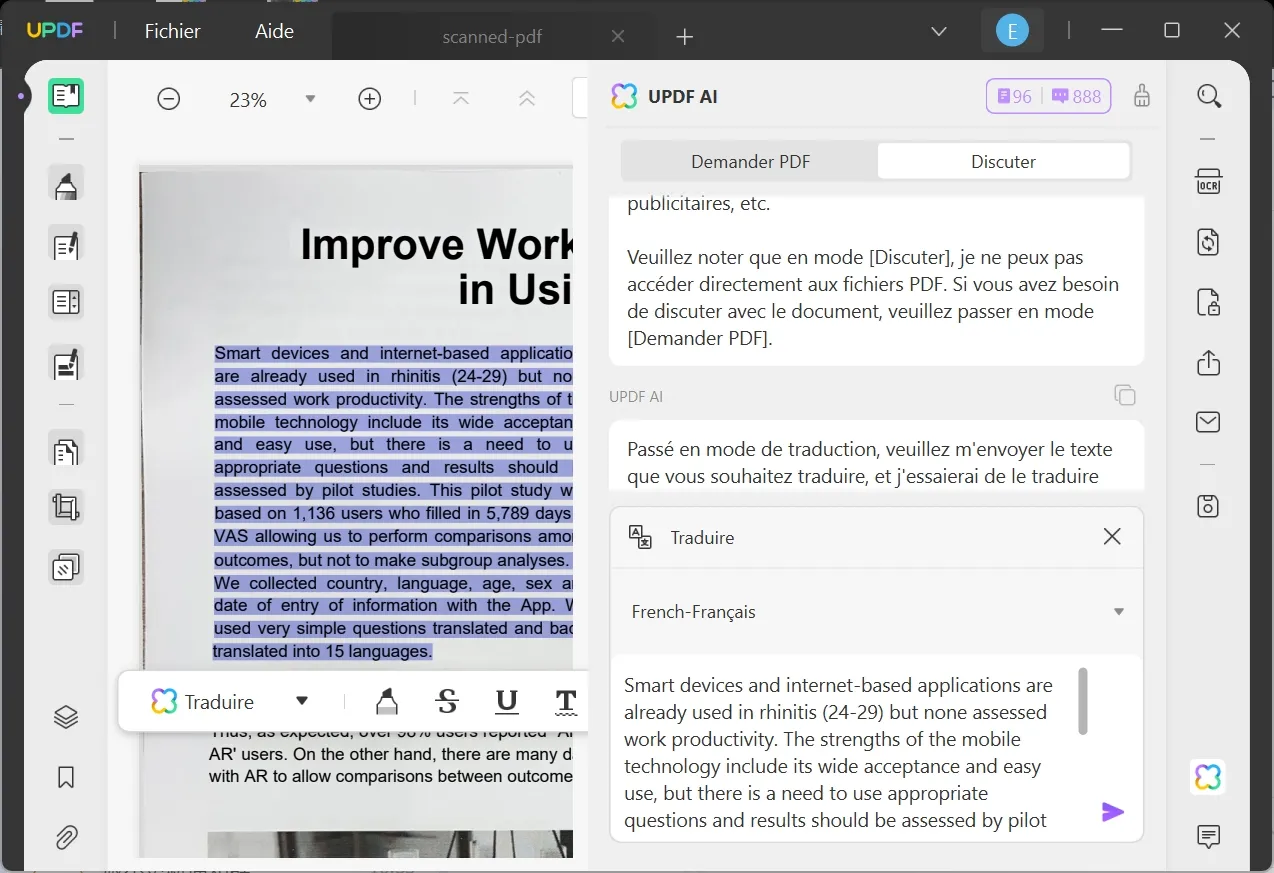Image resolution: width=1274 pixels, height=873 pixels.
Task: Send the translation with purple arrow
Action: point(1112,812)
